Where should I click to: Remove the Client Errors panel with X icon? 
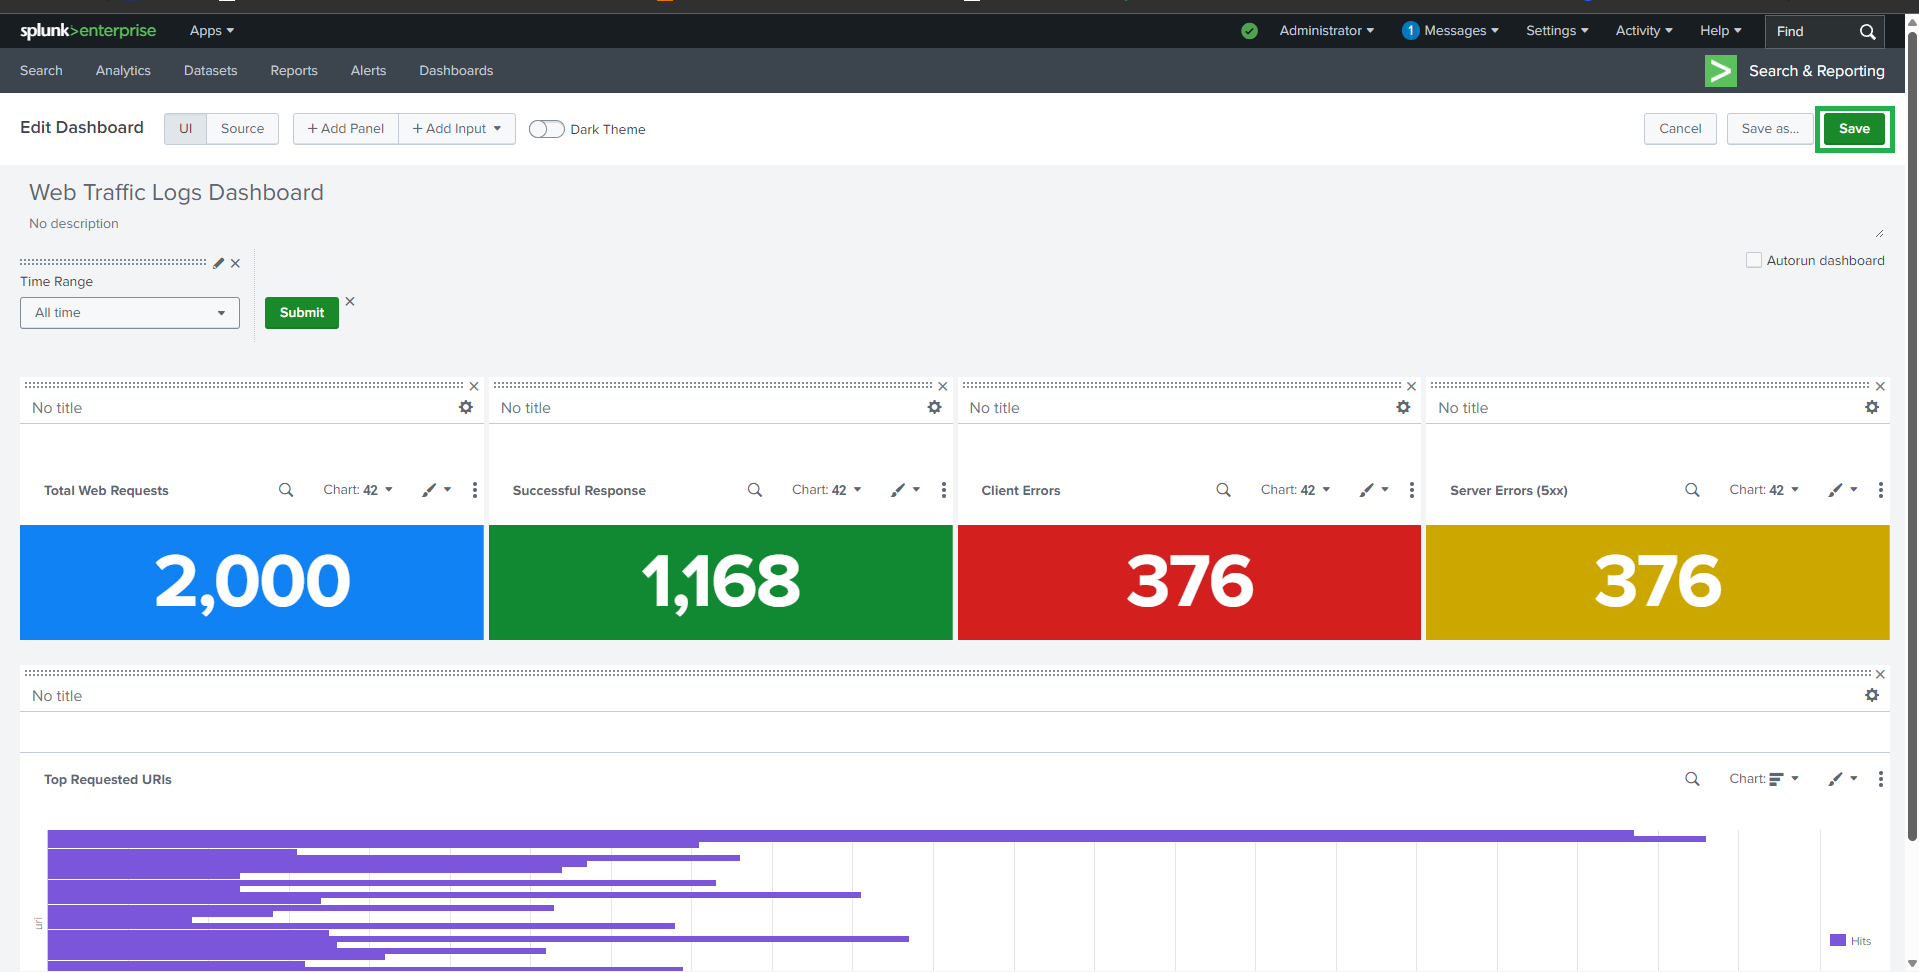click(1411, 386)
